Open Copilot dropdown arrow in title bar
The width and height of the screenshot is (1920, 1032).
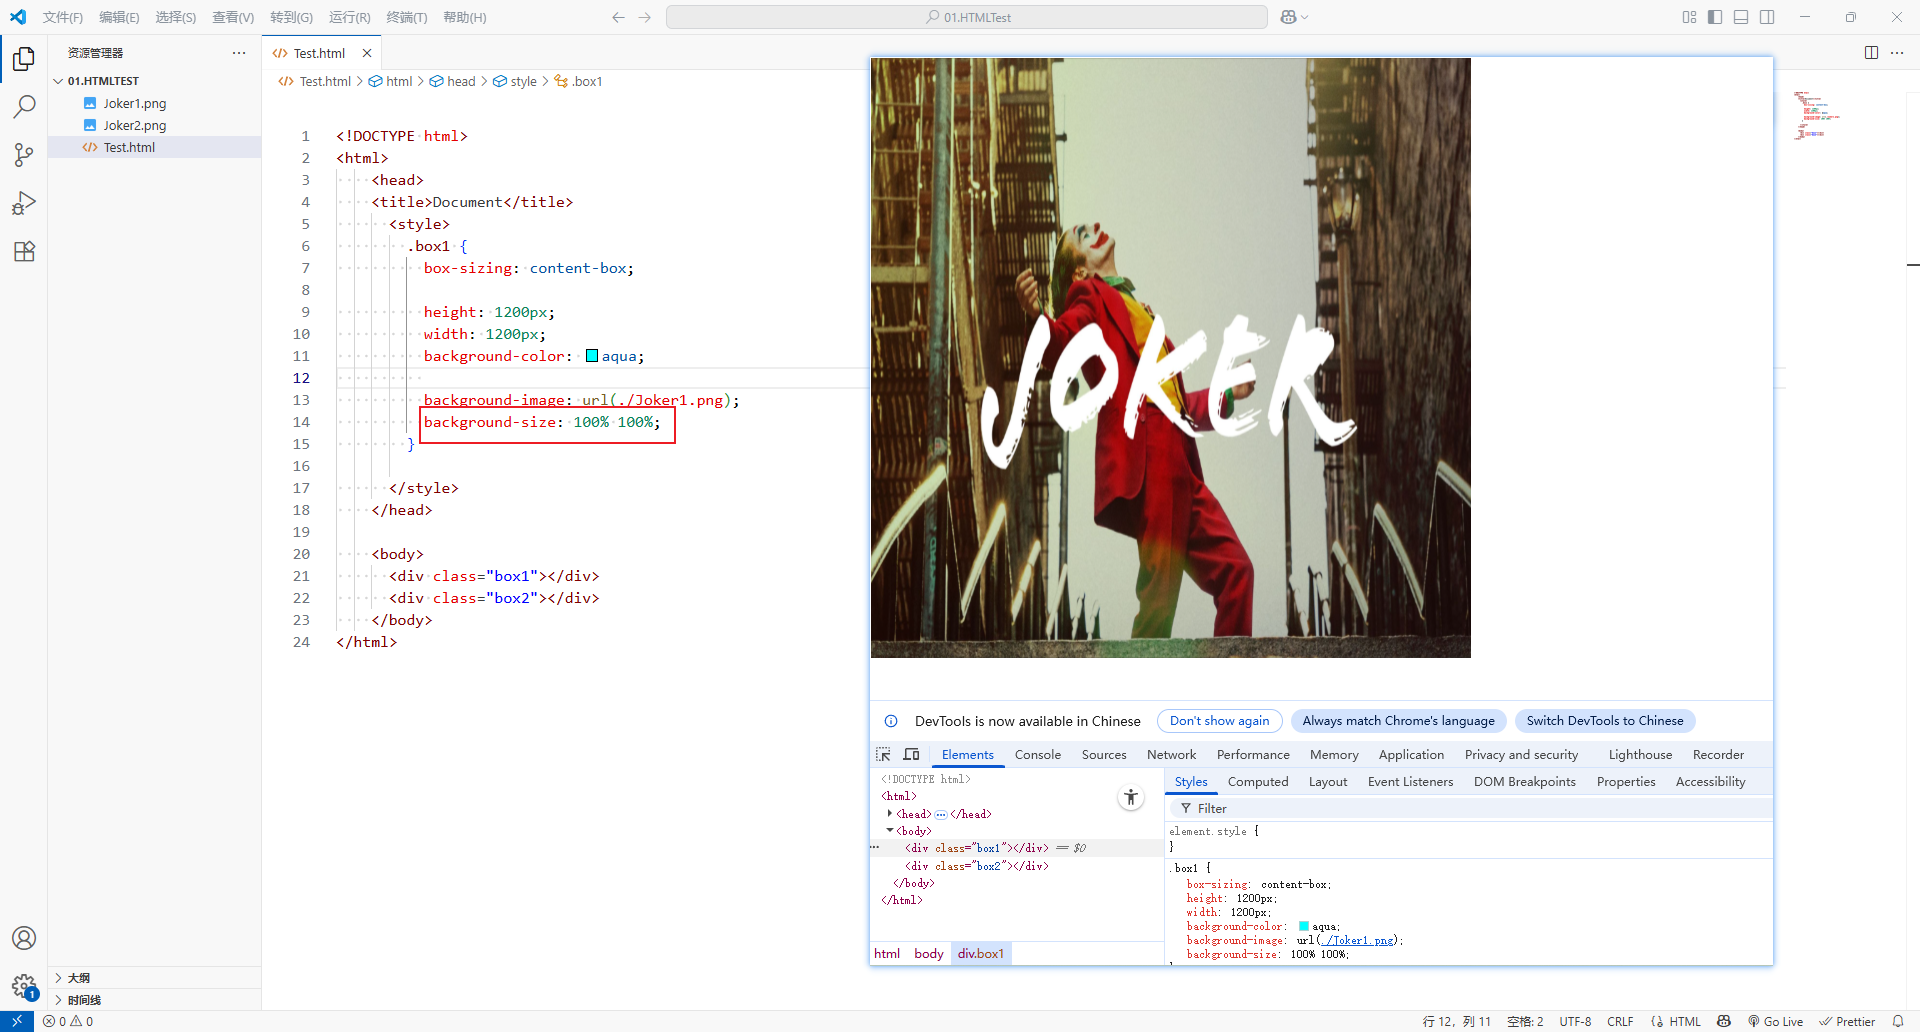[1305, 17]
